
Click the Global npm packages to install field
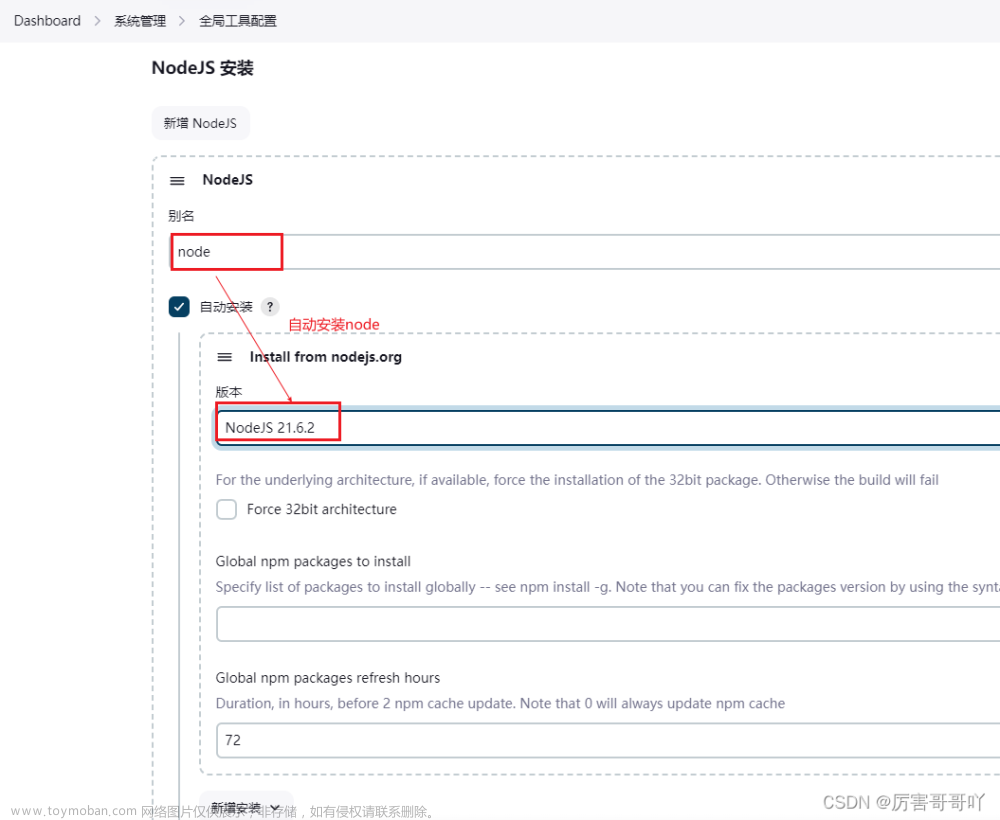click(x=608, y=624)
